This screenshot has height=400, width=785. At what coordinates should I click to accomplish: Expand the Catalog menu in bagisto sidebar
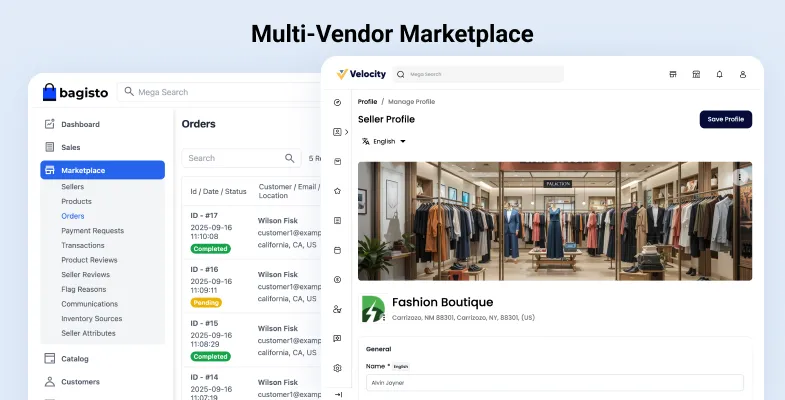click(x=74, y=358)
